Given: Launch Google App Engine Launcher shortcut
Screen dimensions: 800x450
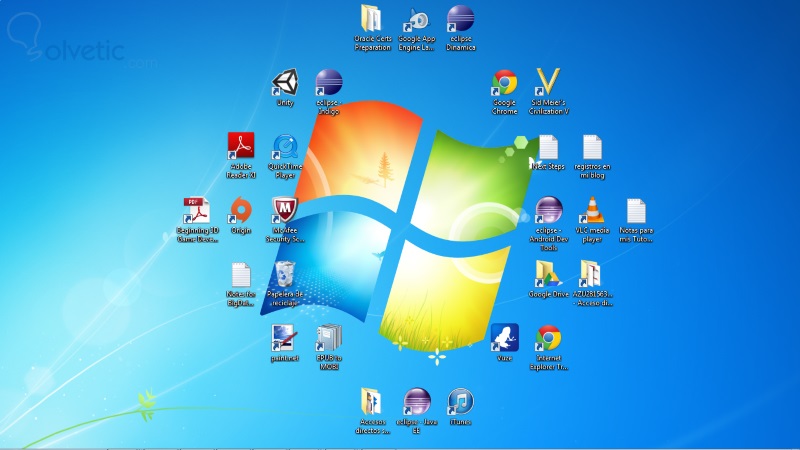Looking at the screenshot, I should coord(416,28).
